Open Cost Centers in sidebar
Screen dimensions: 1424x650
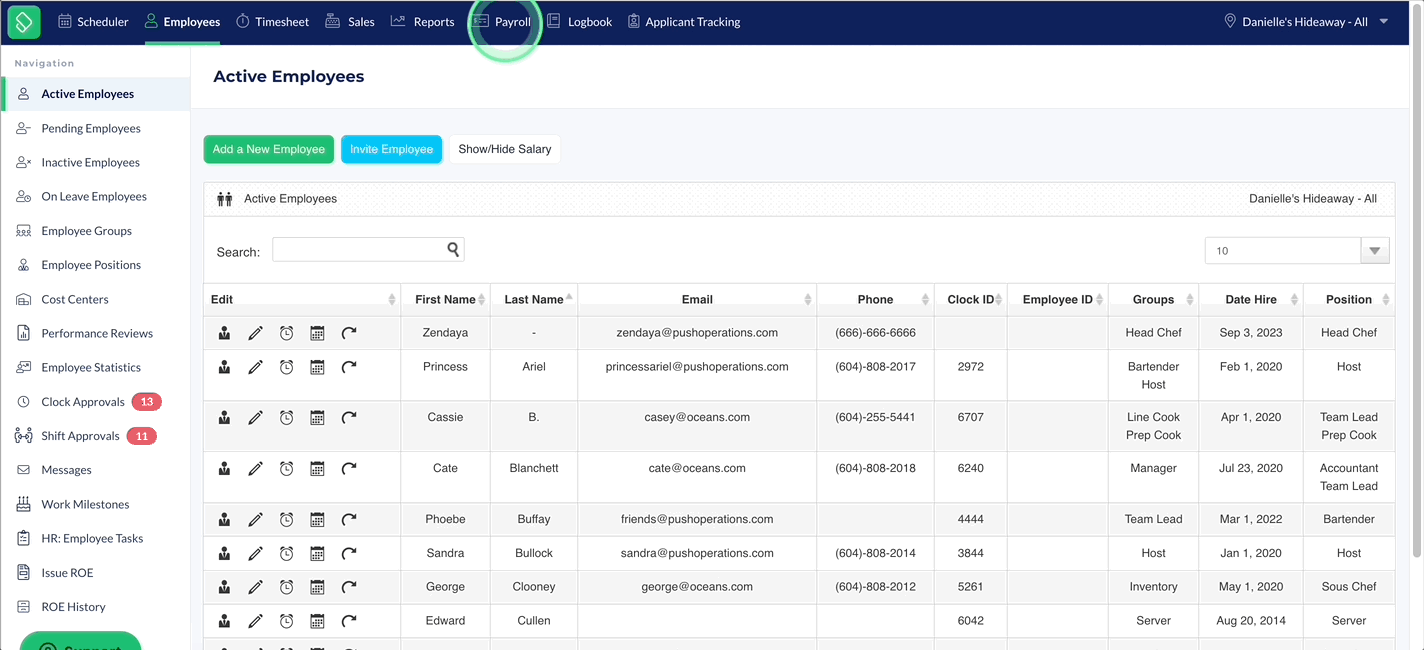(x=75, y=299)
